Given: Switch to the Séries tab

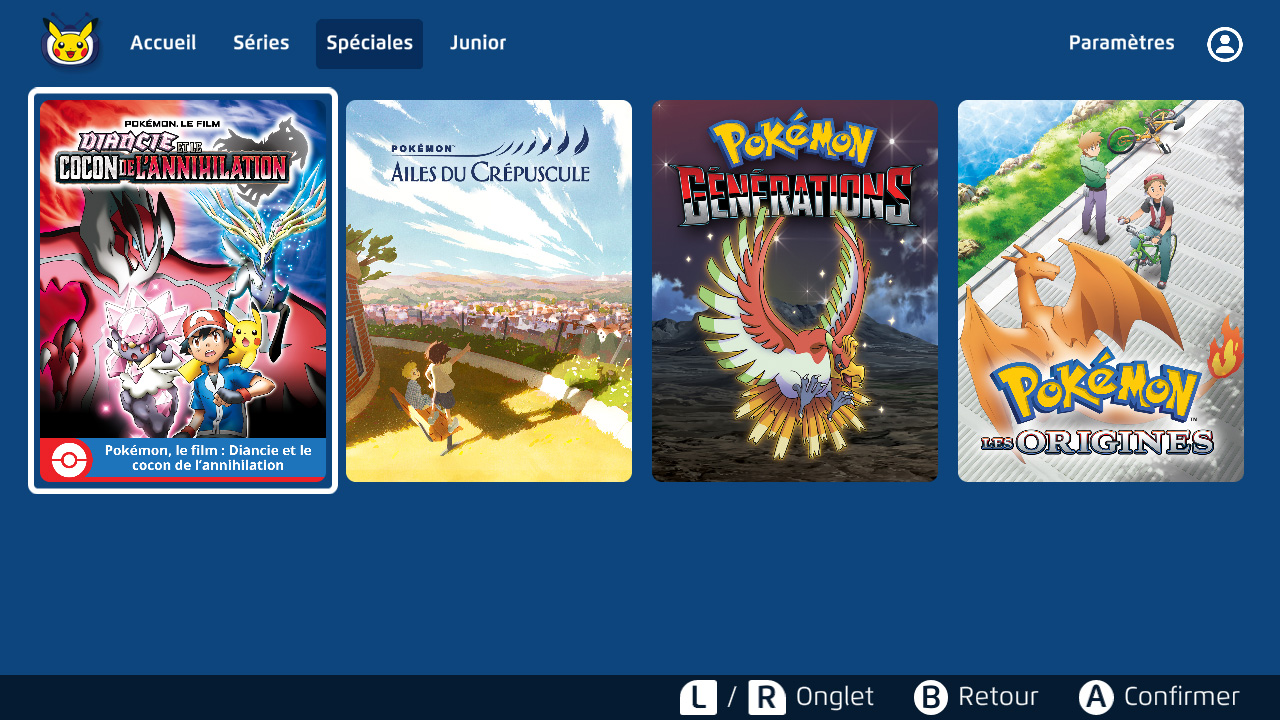Looking at the screenshot, I should tap(261, 43).
